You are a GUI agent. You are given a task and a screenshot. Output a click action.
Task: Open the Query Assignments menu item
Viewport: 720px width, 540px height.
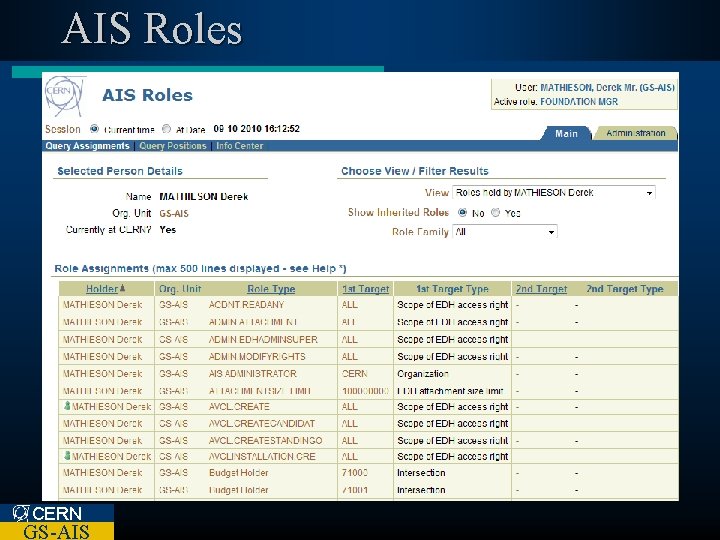tap(87, 146)
